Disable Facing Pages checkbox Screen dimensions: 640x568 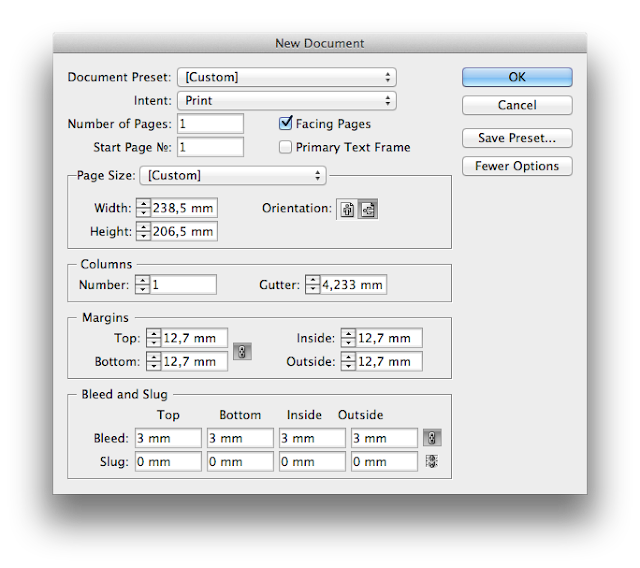point(286,124)
